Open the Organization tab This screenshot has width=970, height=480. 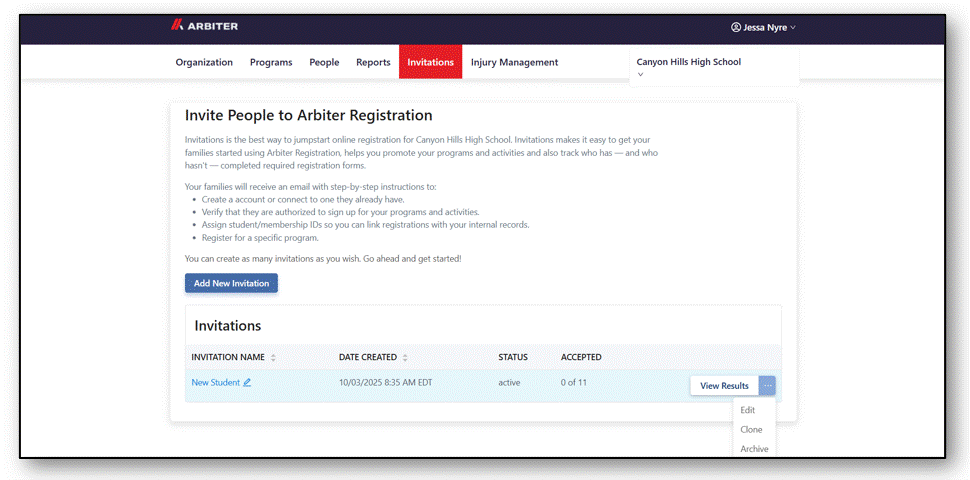click(204, 62)
